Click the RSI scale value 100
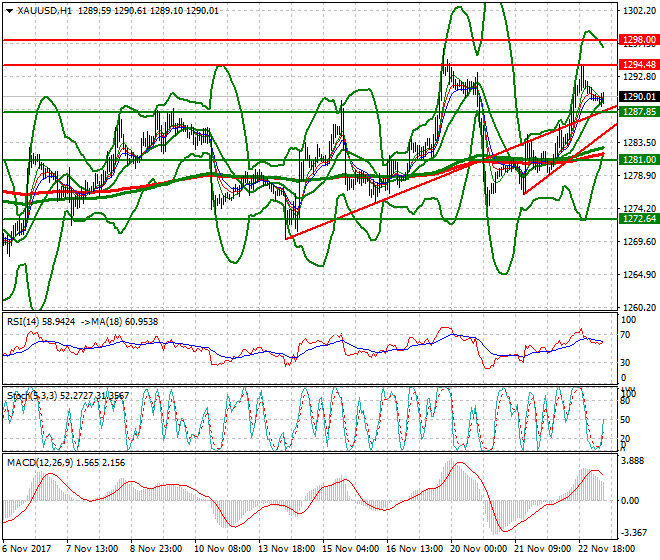 629,321
